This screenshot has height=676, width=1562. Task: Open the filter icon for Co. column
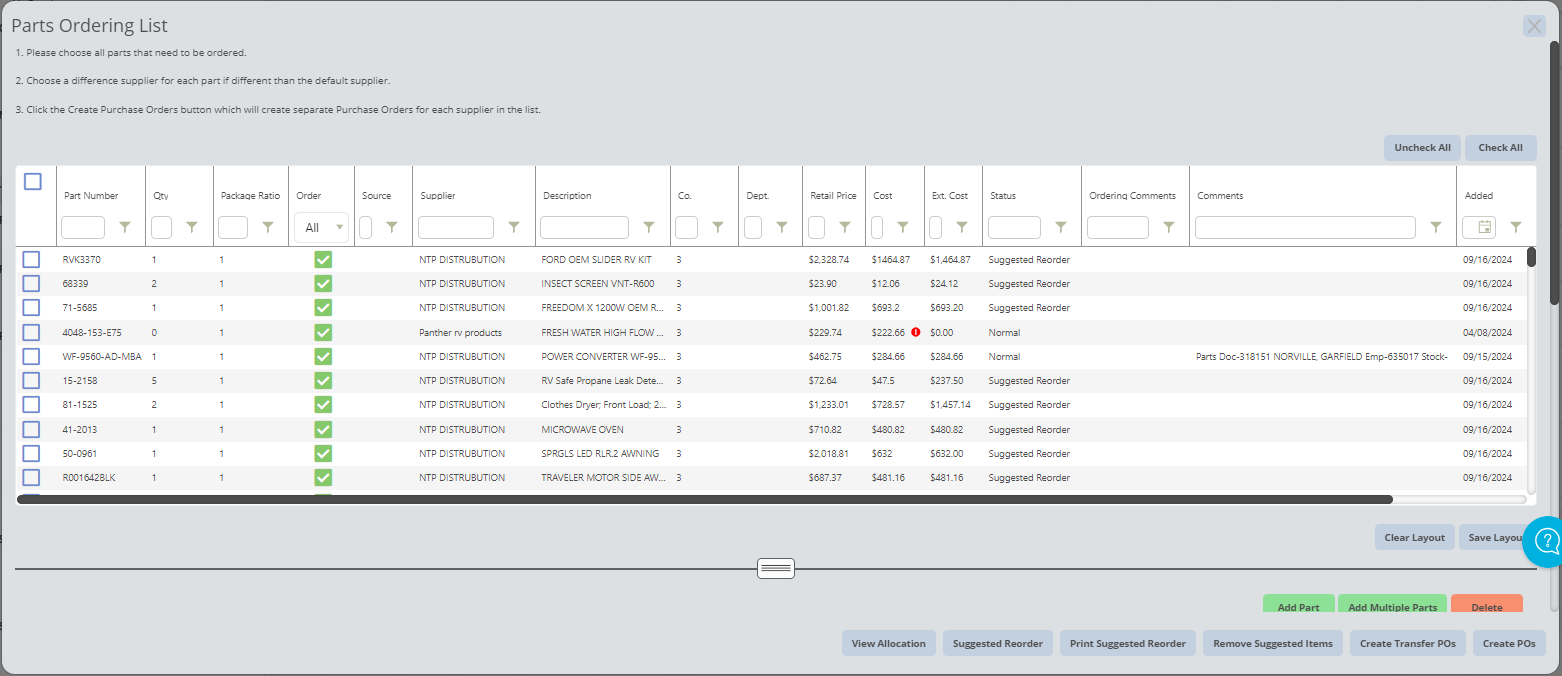coord(718,228)
